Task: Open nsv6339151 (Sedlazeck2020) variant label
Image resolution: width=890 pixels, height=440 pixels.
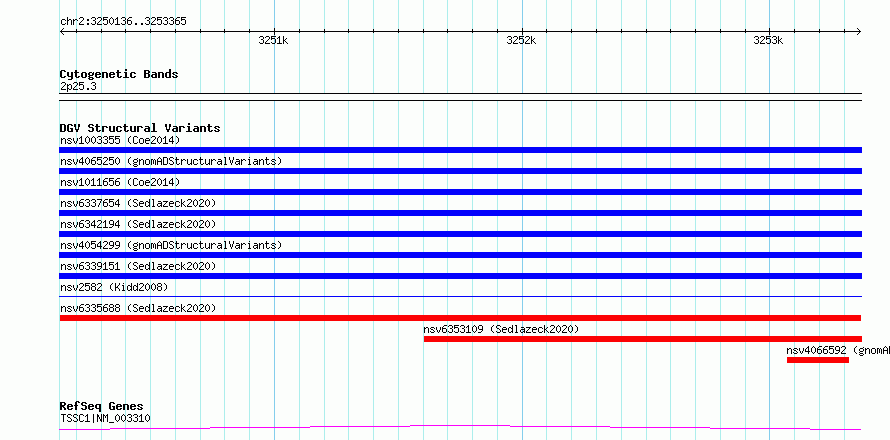Action: click(x=138, y=266)
